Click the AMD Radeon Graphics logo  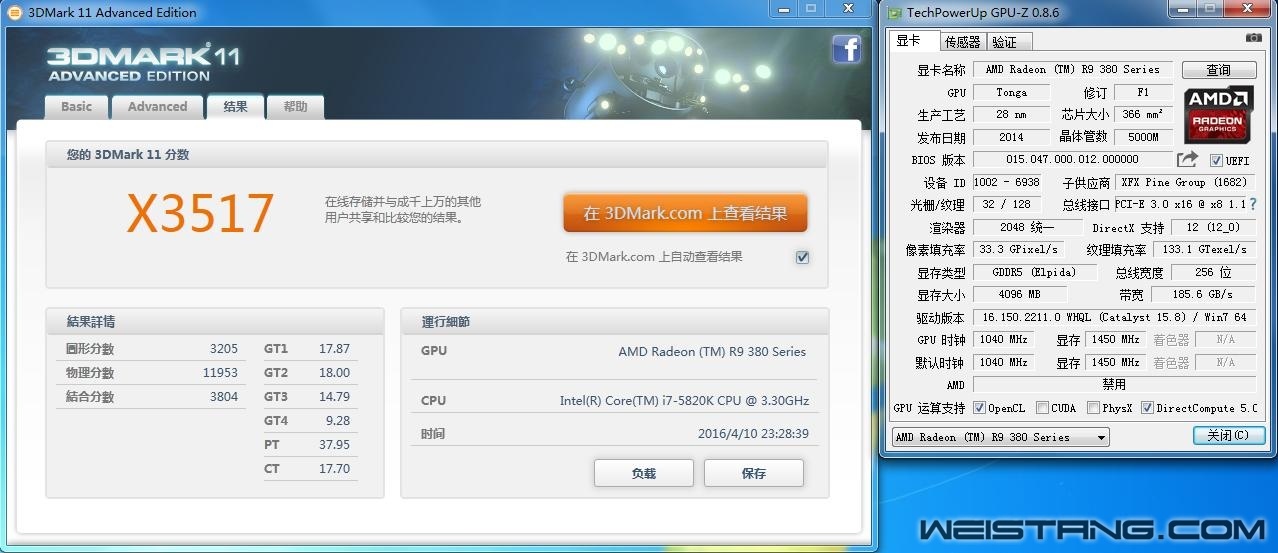(1218, 114)
